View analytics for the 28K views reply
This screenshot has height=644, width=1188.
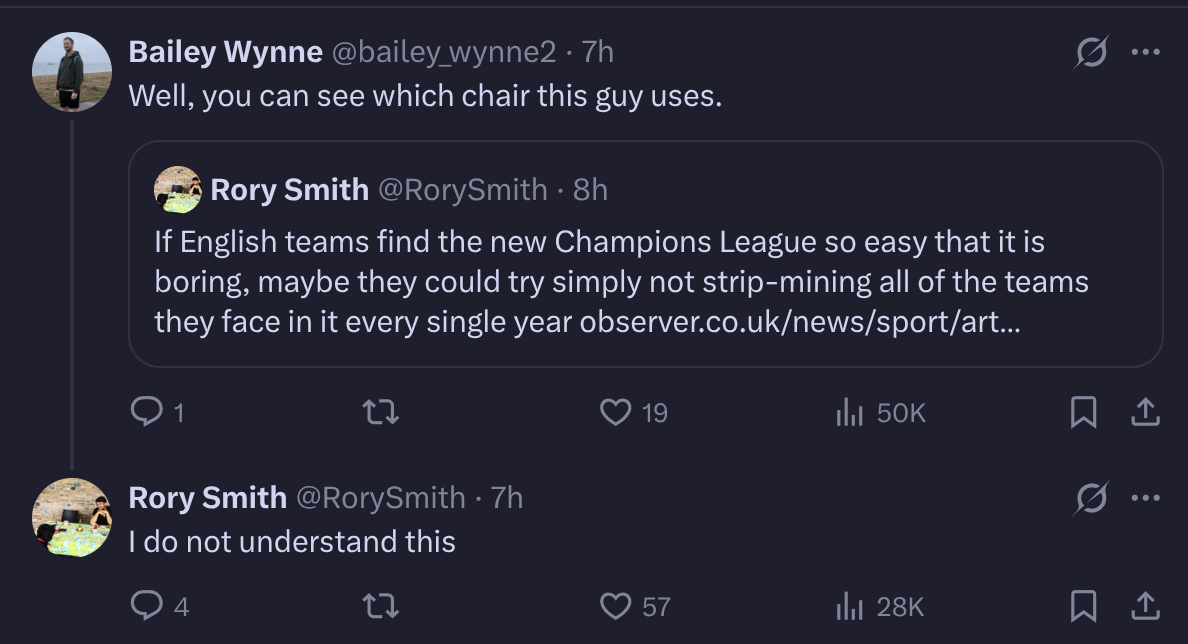pos(849,606)
